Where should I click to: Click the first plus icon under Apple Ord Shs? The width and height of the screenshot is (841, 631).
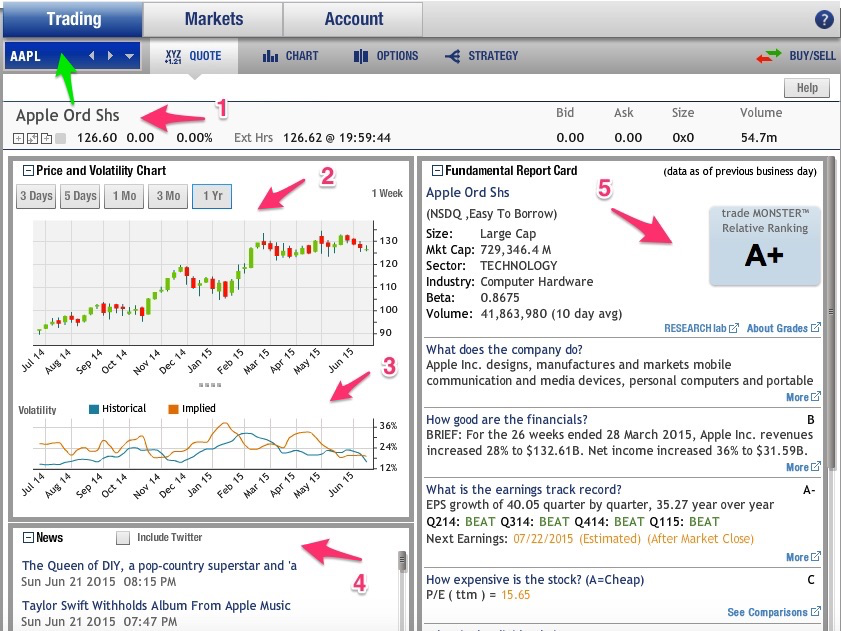[x=18, y=138]
